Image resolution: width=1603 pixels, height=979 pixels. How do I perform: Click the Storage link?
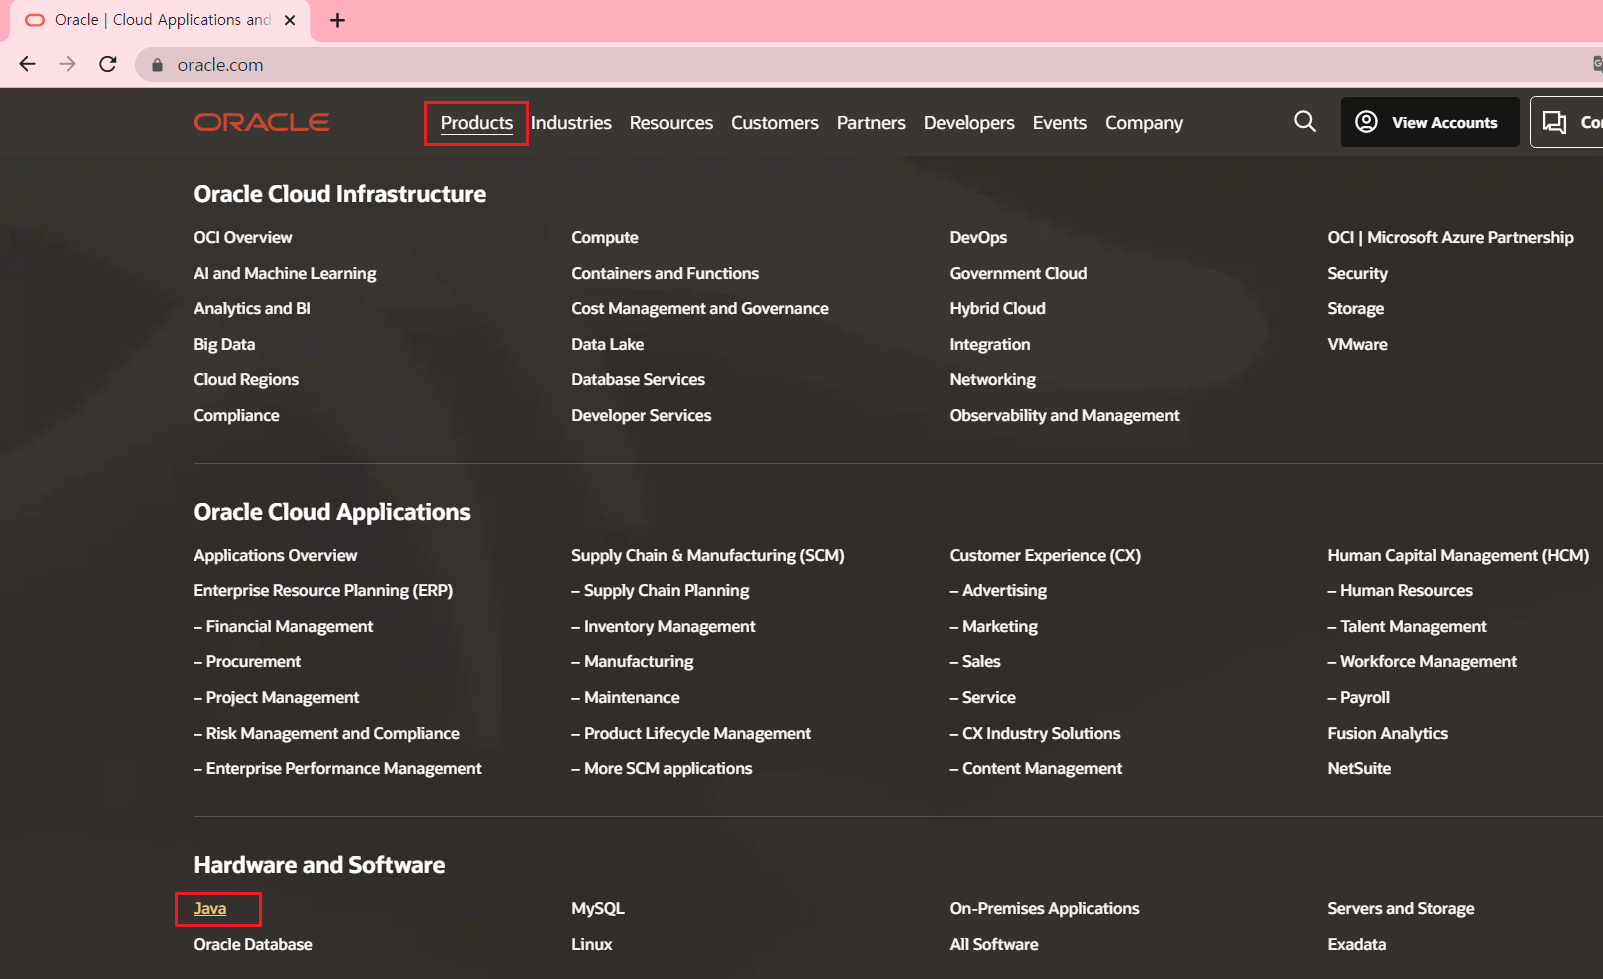click(x=1356, y=308)
